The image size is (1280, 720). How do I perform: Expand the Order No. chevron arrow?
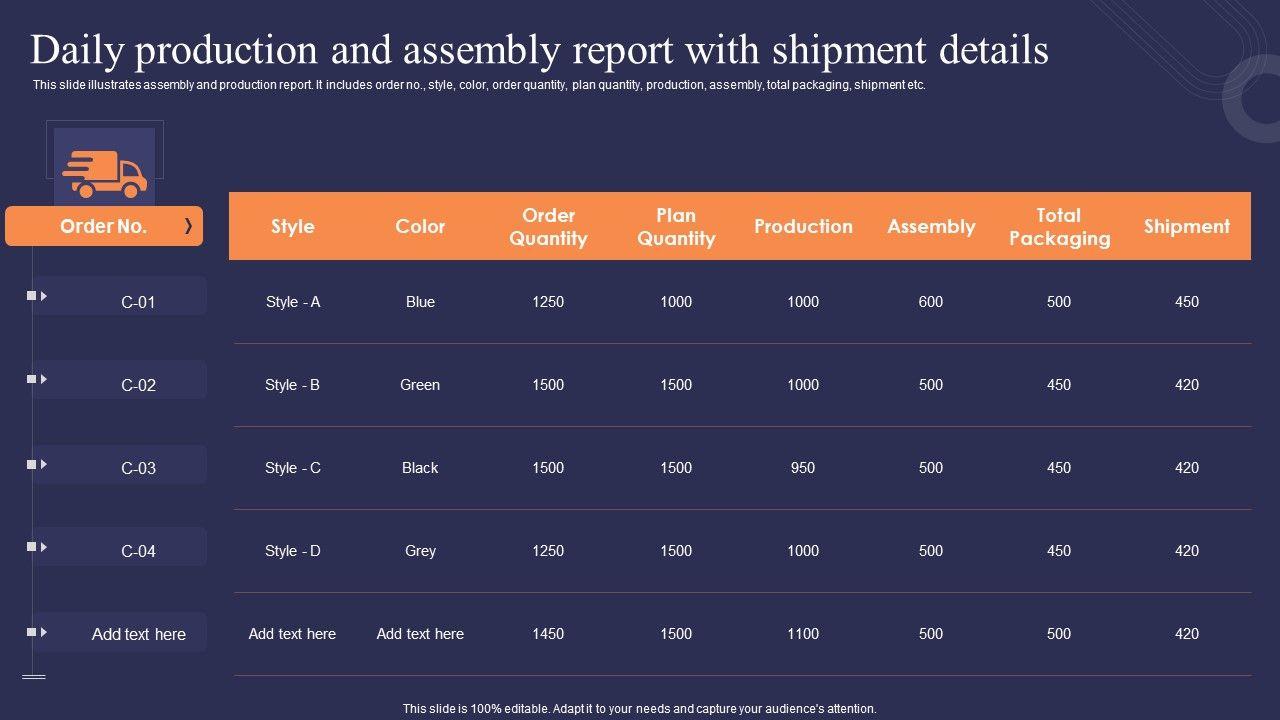(188, 226)
